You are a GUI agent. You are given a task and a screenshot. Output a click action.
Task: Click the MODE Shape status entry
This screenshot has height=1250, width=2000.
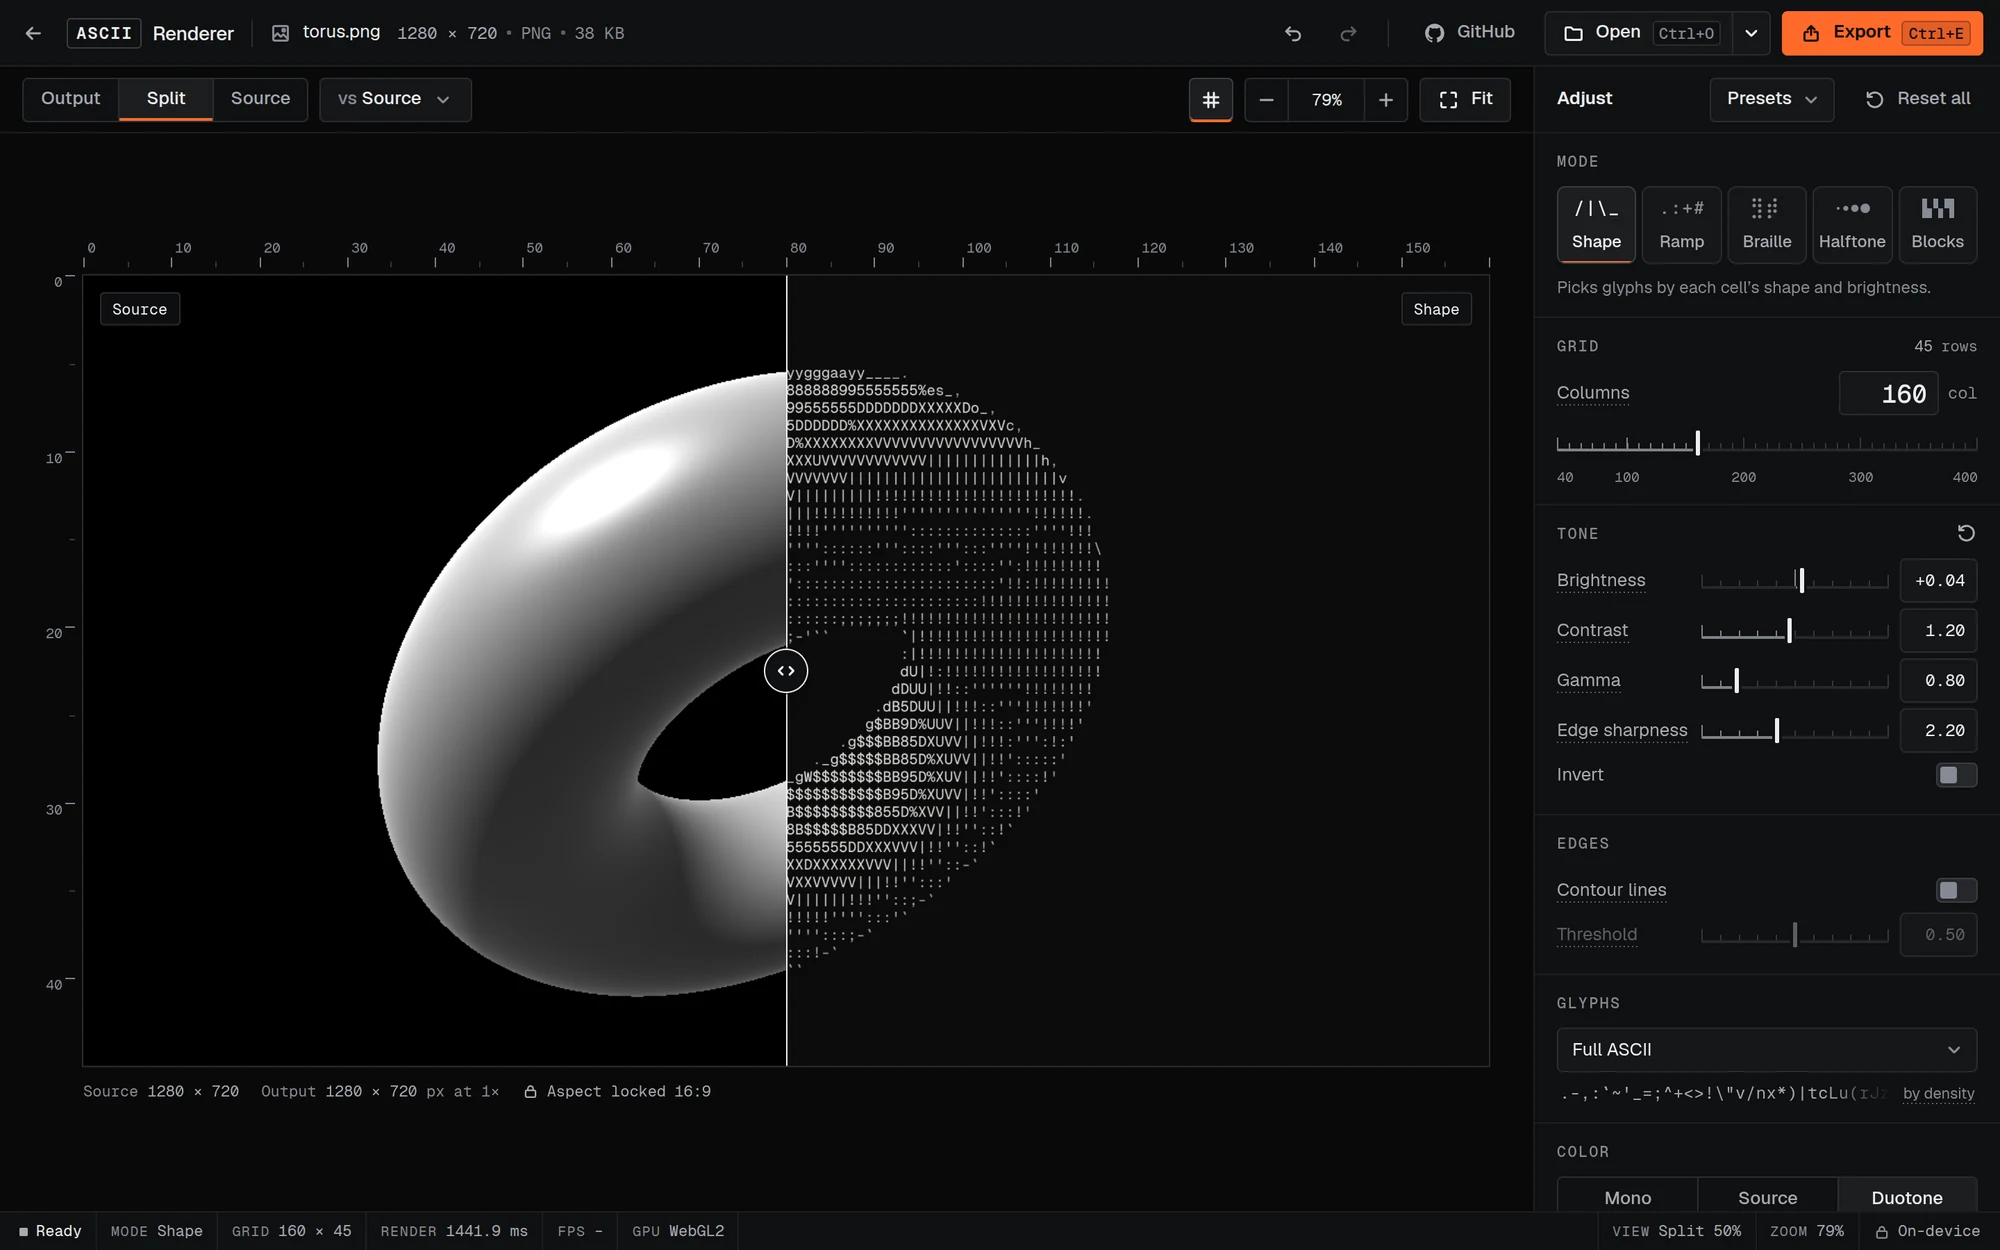click(x=156, y=1231)
